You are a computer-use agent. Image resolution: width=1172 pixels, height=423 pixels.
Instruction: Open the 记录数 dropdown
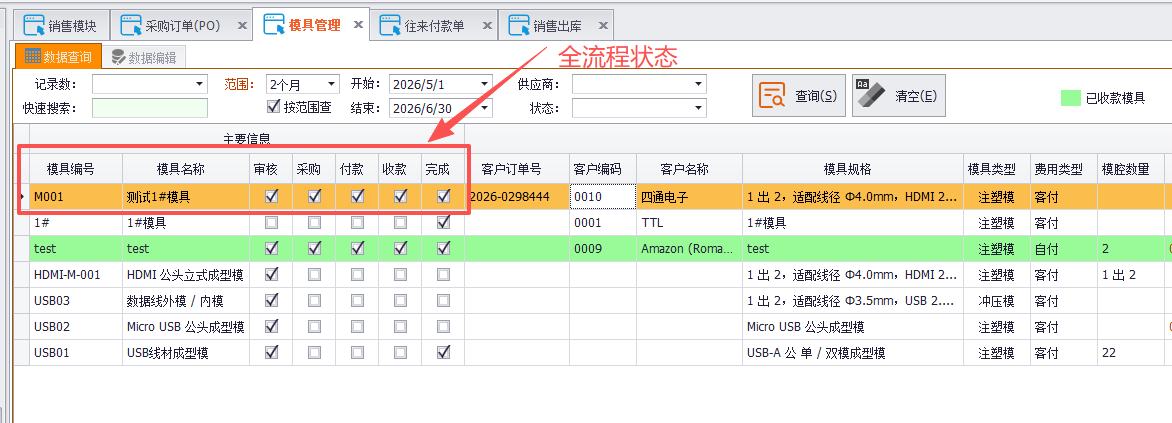pyautogui.click(x=200, y=84)
